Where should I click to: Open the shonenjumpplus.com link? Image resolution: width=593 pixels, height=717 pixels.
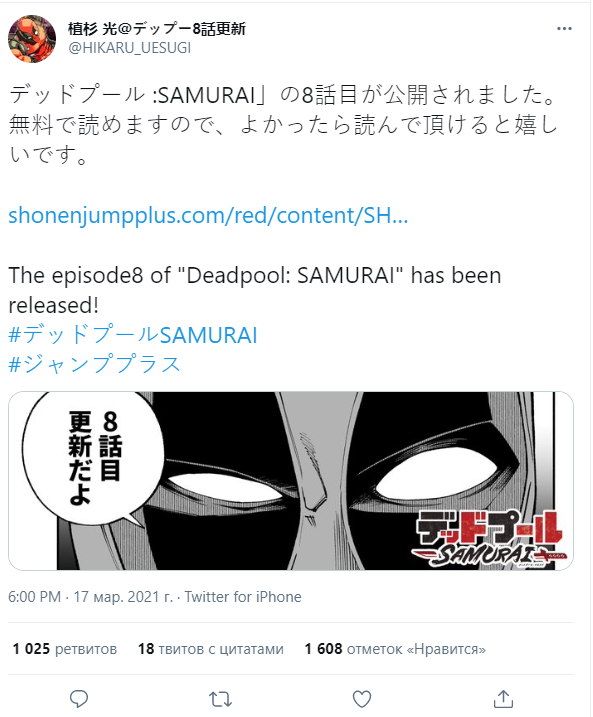[x=208, y=215]
